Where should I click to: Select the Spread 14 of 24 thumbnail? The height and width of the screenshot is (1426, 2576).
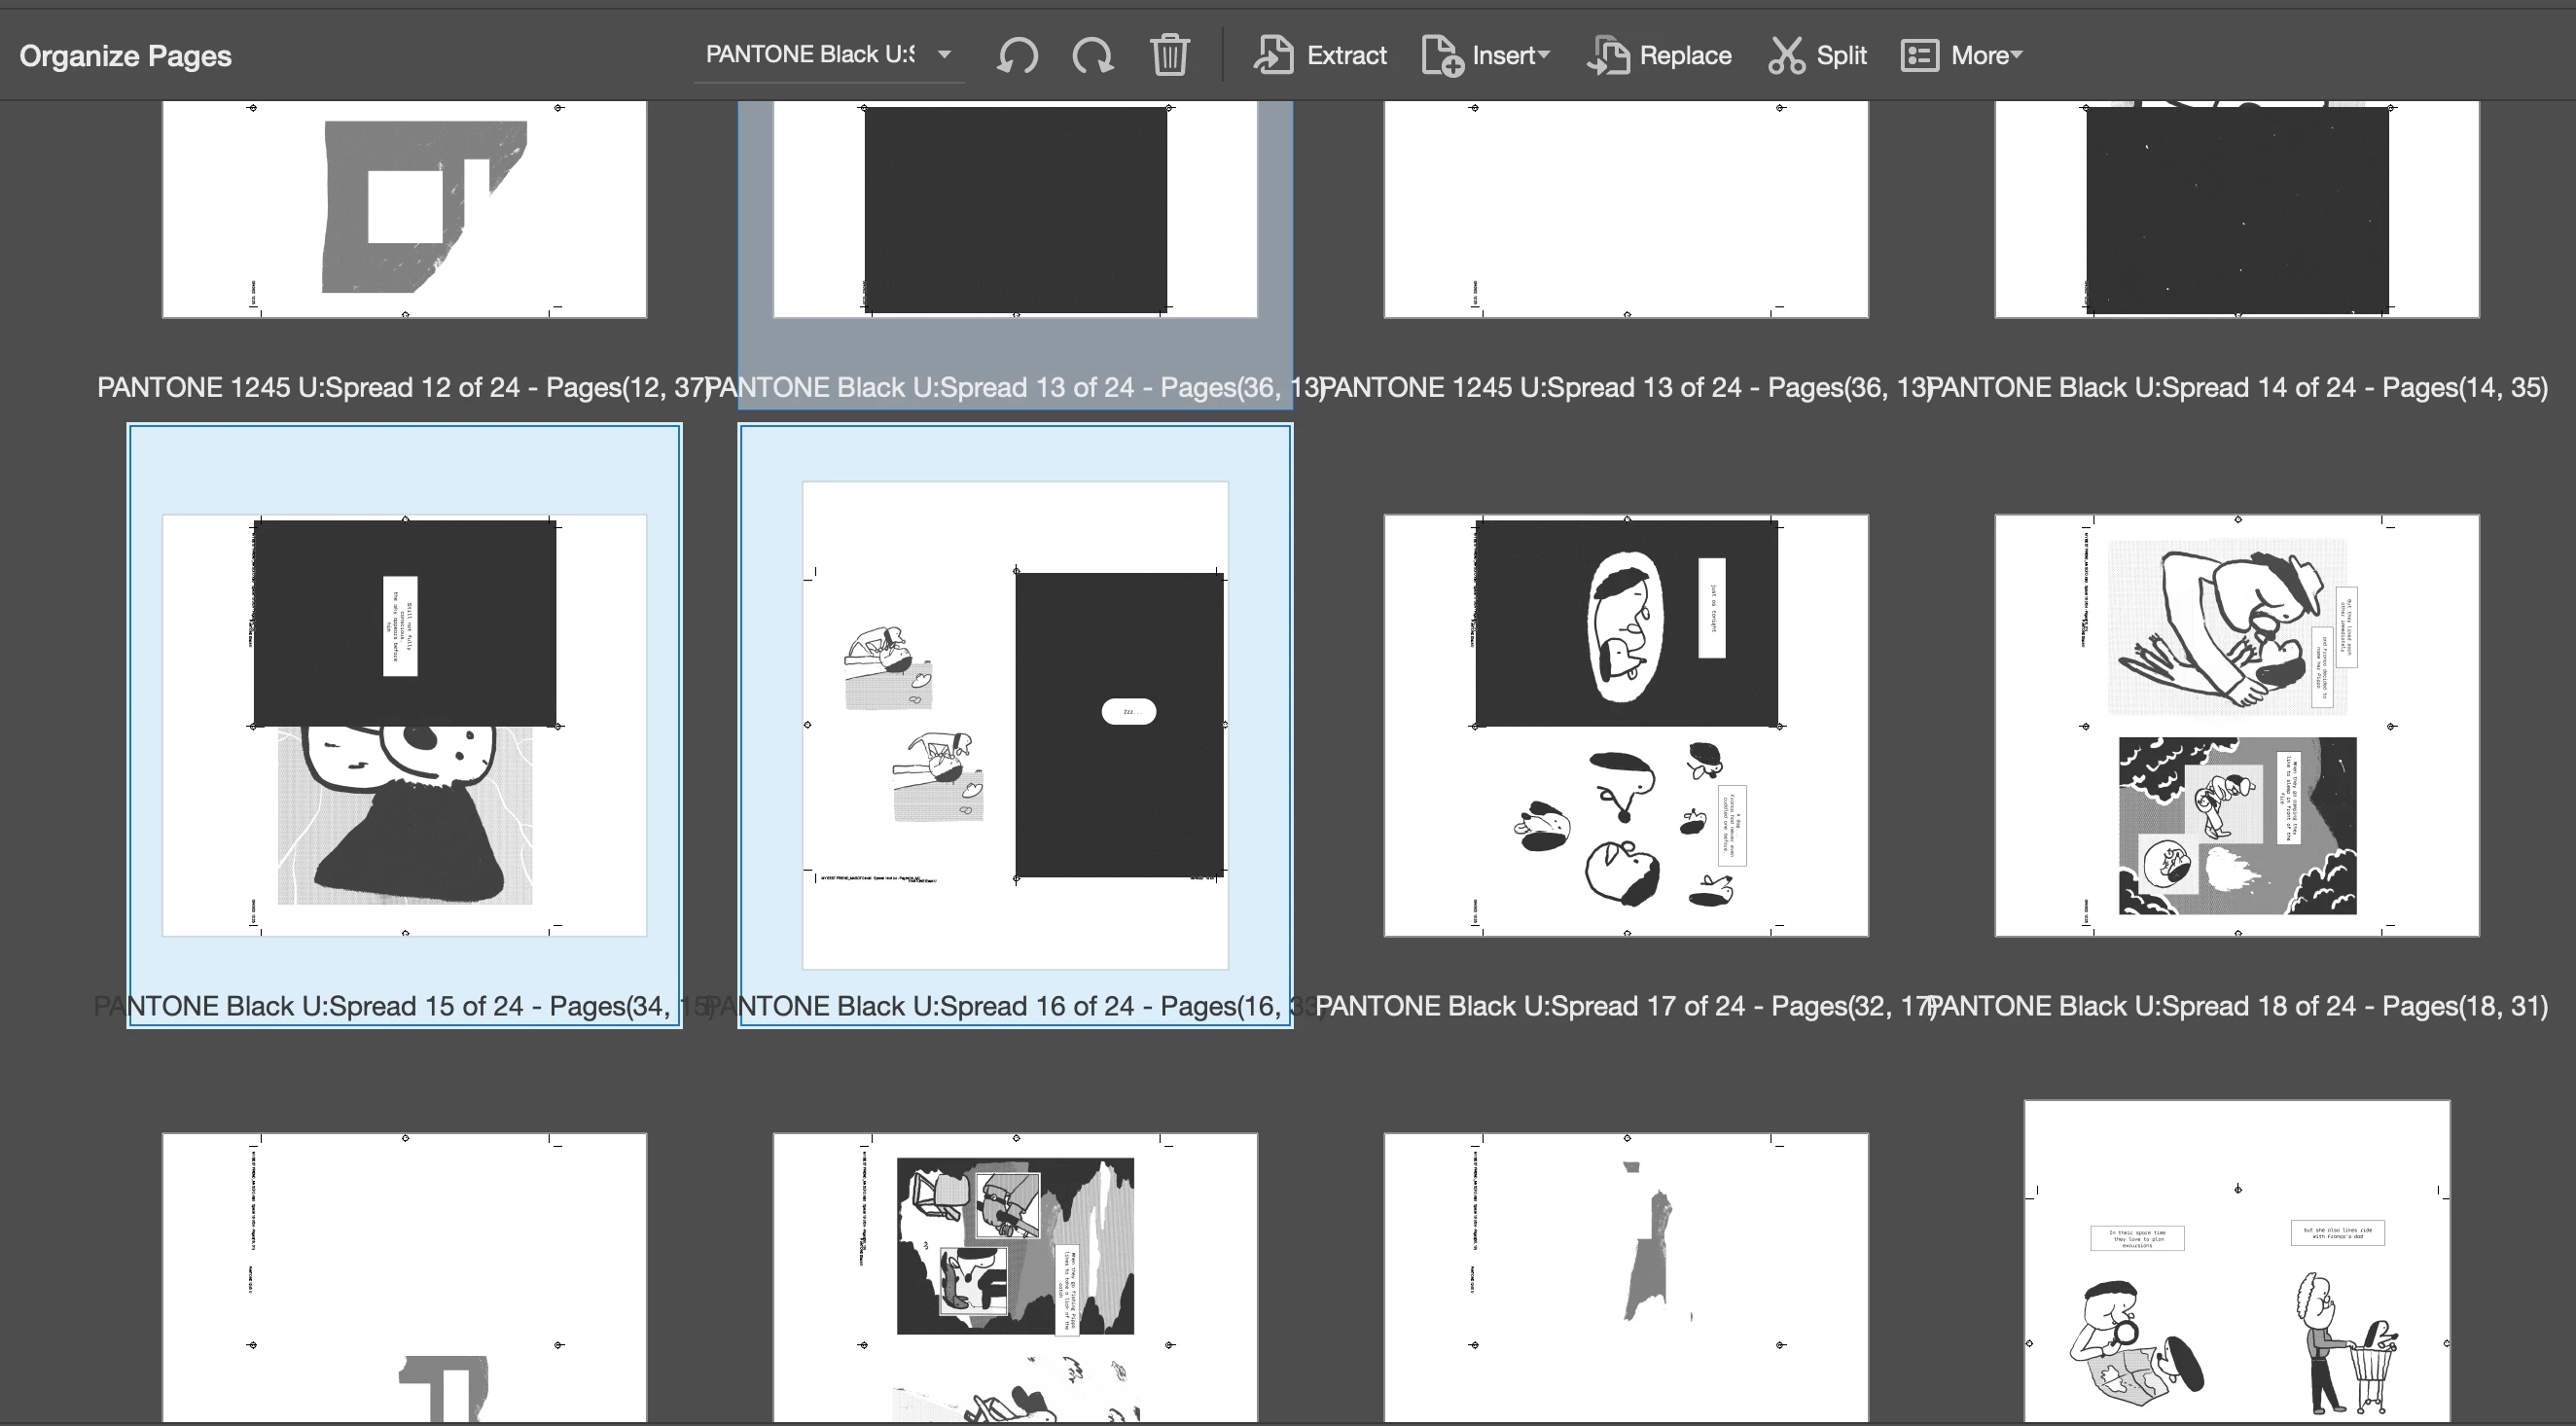coord(2236,210)
